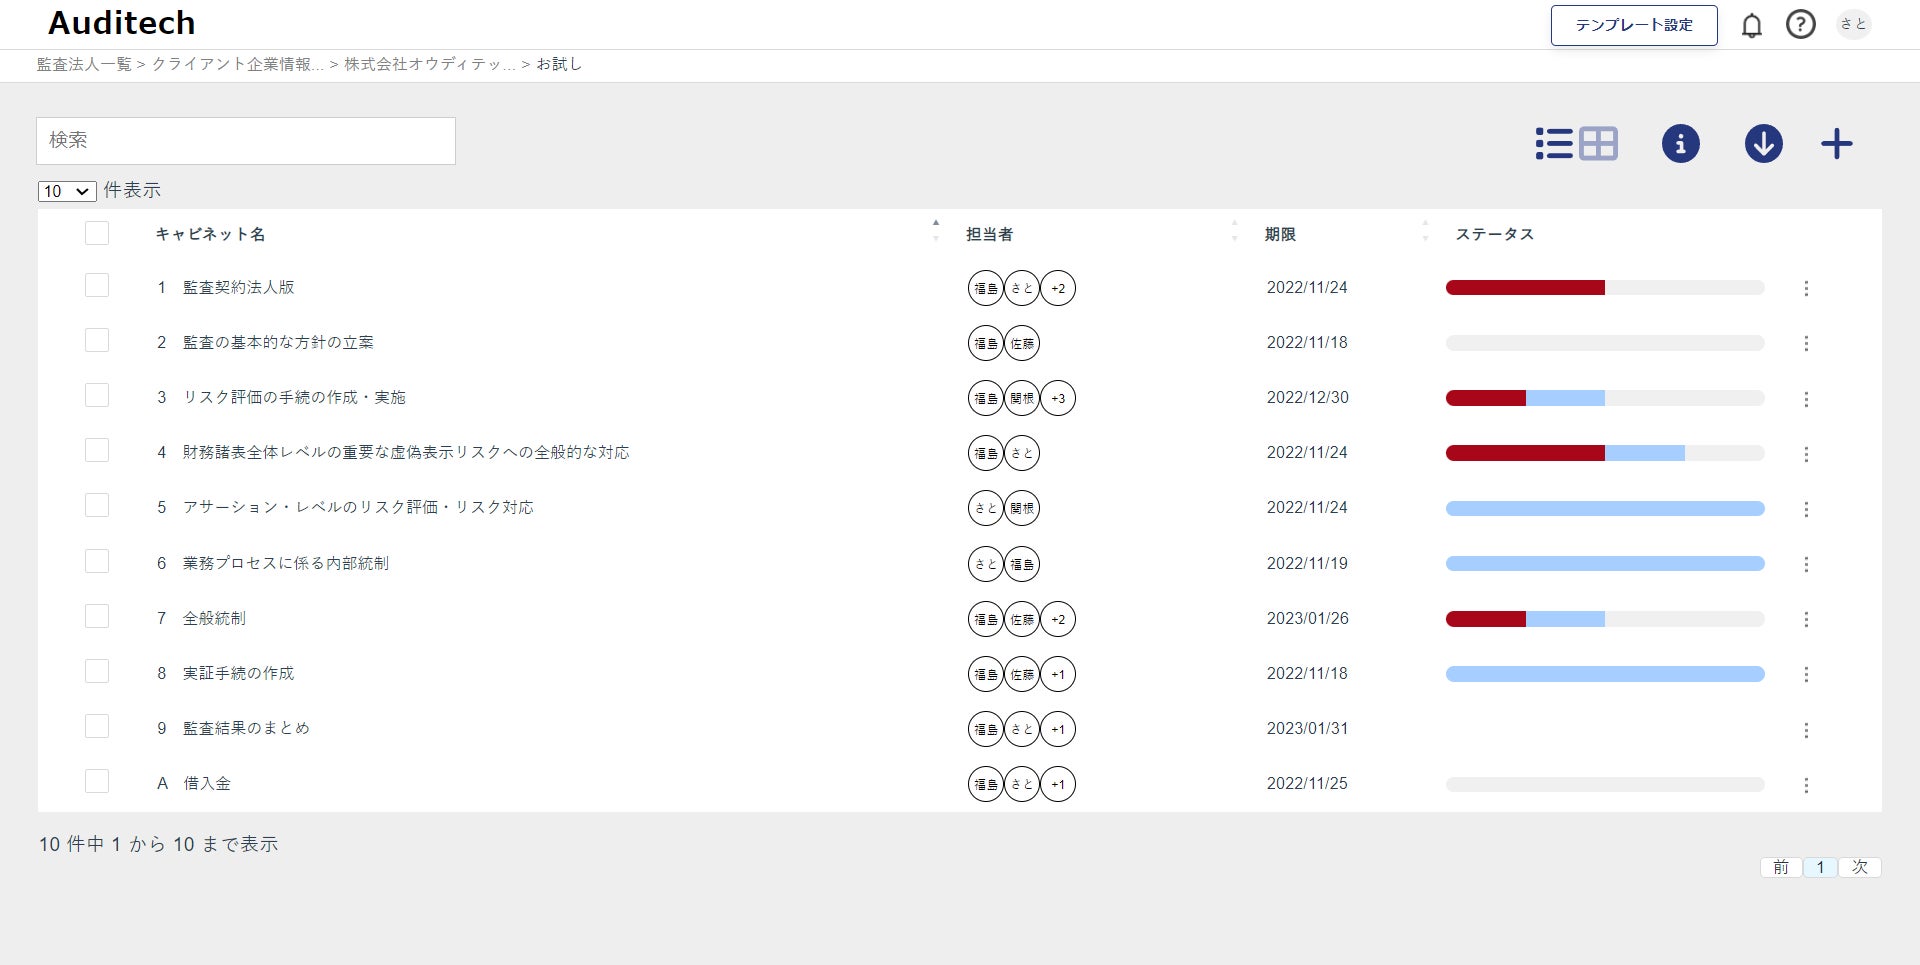Click the +3 assignee badge for リスク評価の手続
This screenshot has width=1920, height=965.
coord(1058,398)
